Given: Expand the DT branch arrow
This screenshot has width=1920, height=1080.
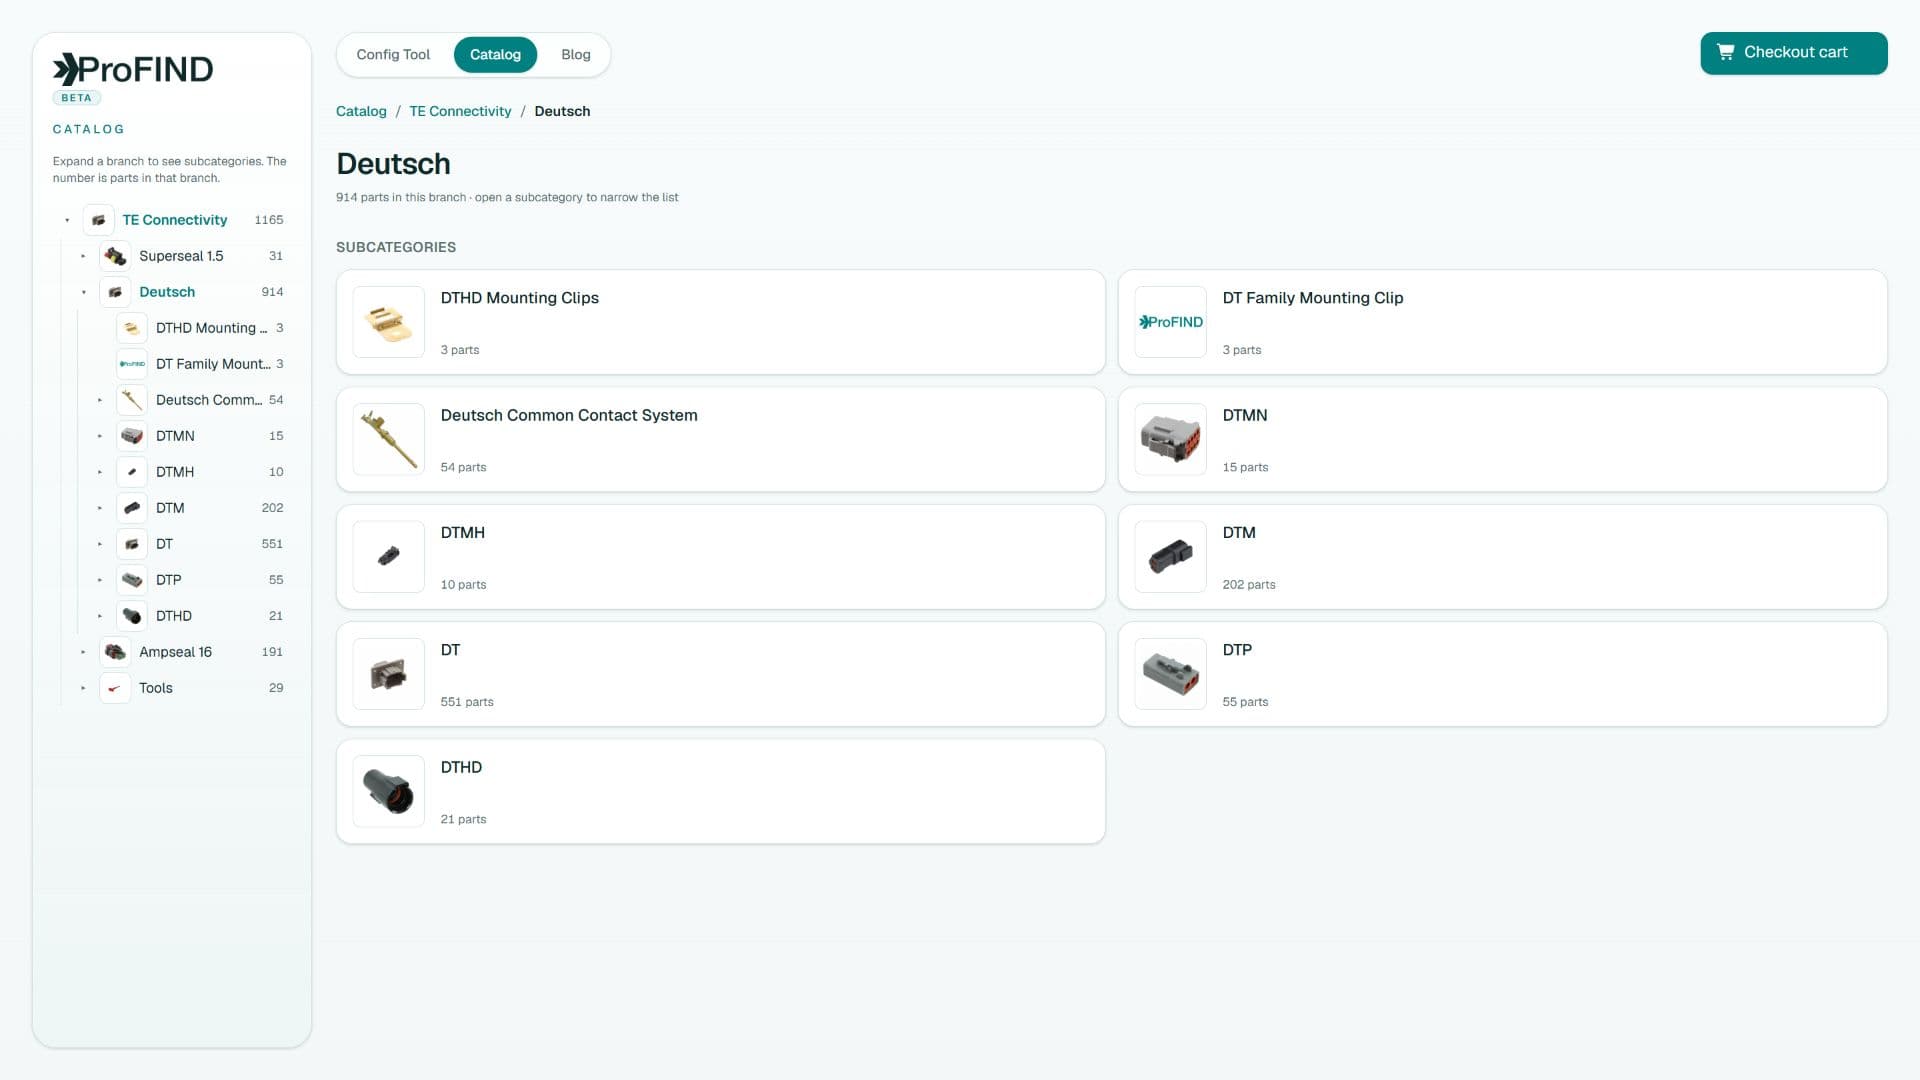Looking at the screenshot, I should [100, 544].
